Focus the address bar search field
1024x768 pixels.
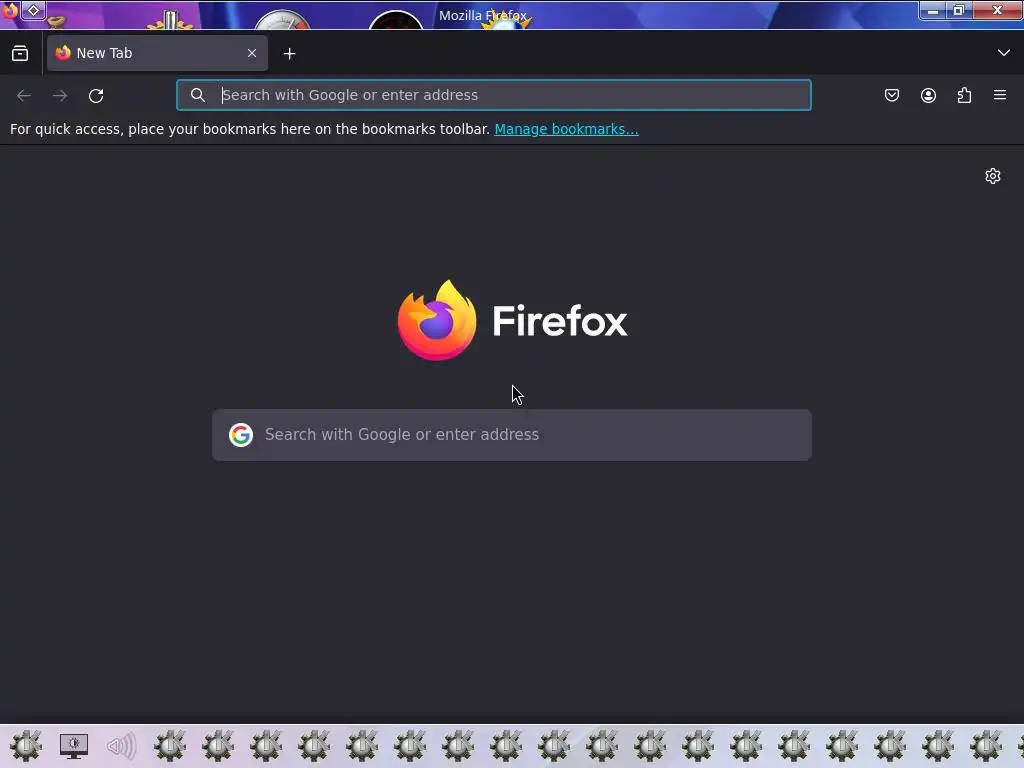494,95
